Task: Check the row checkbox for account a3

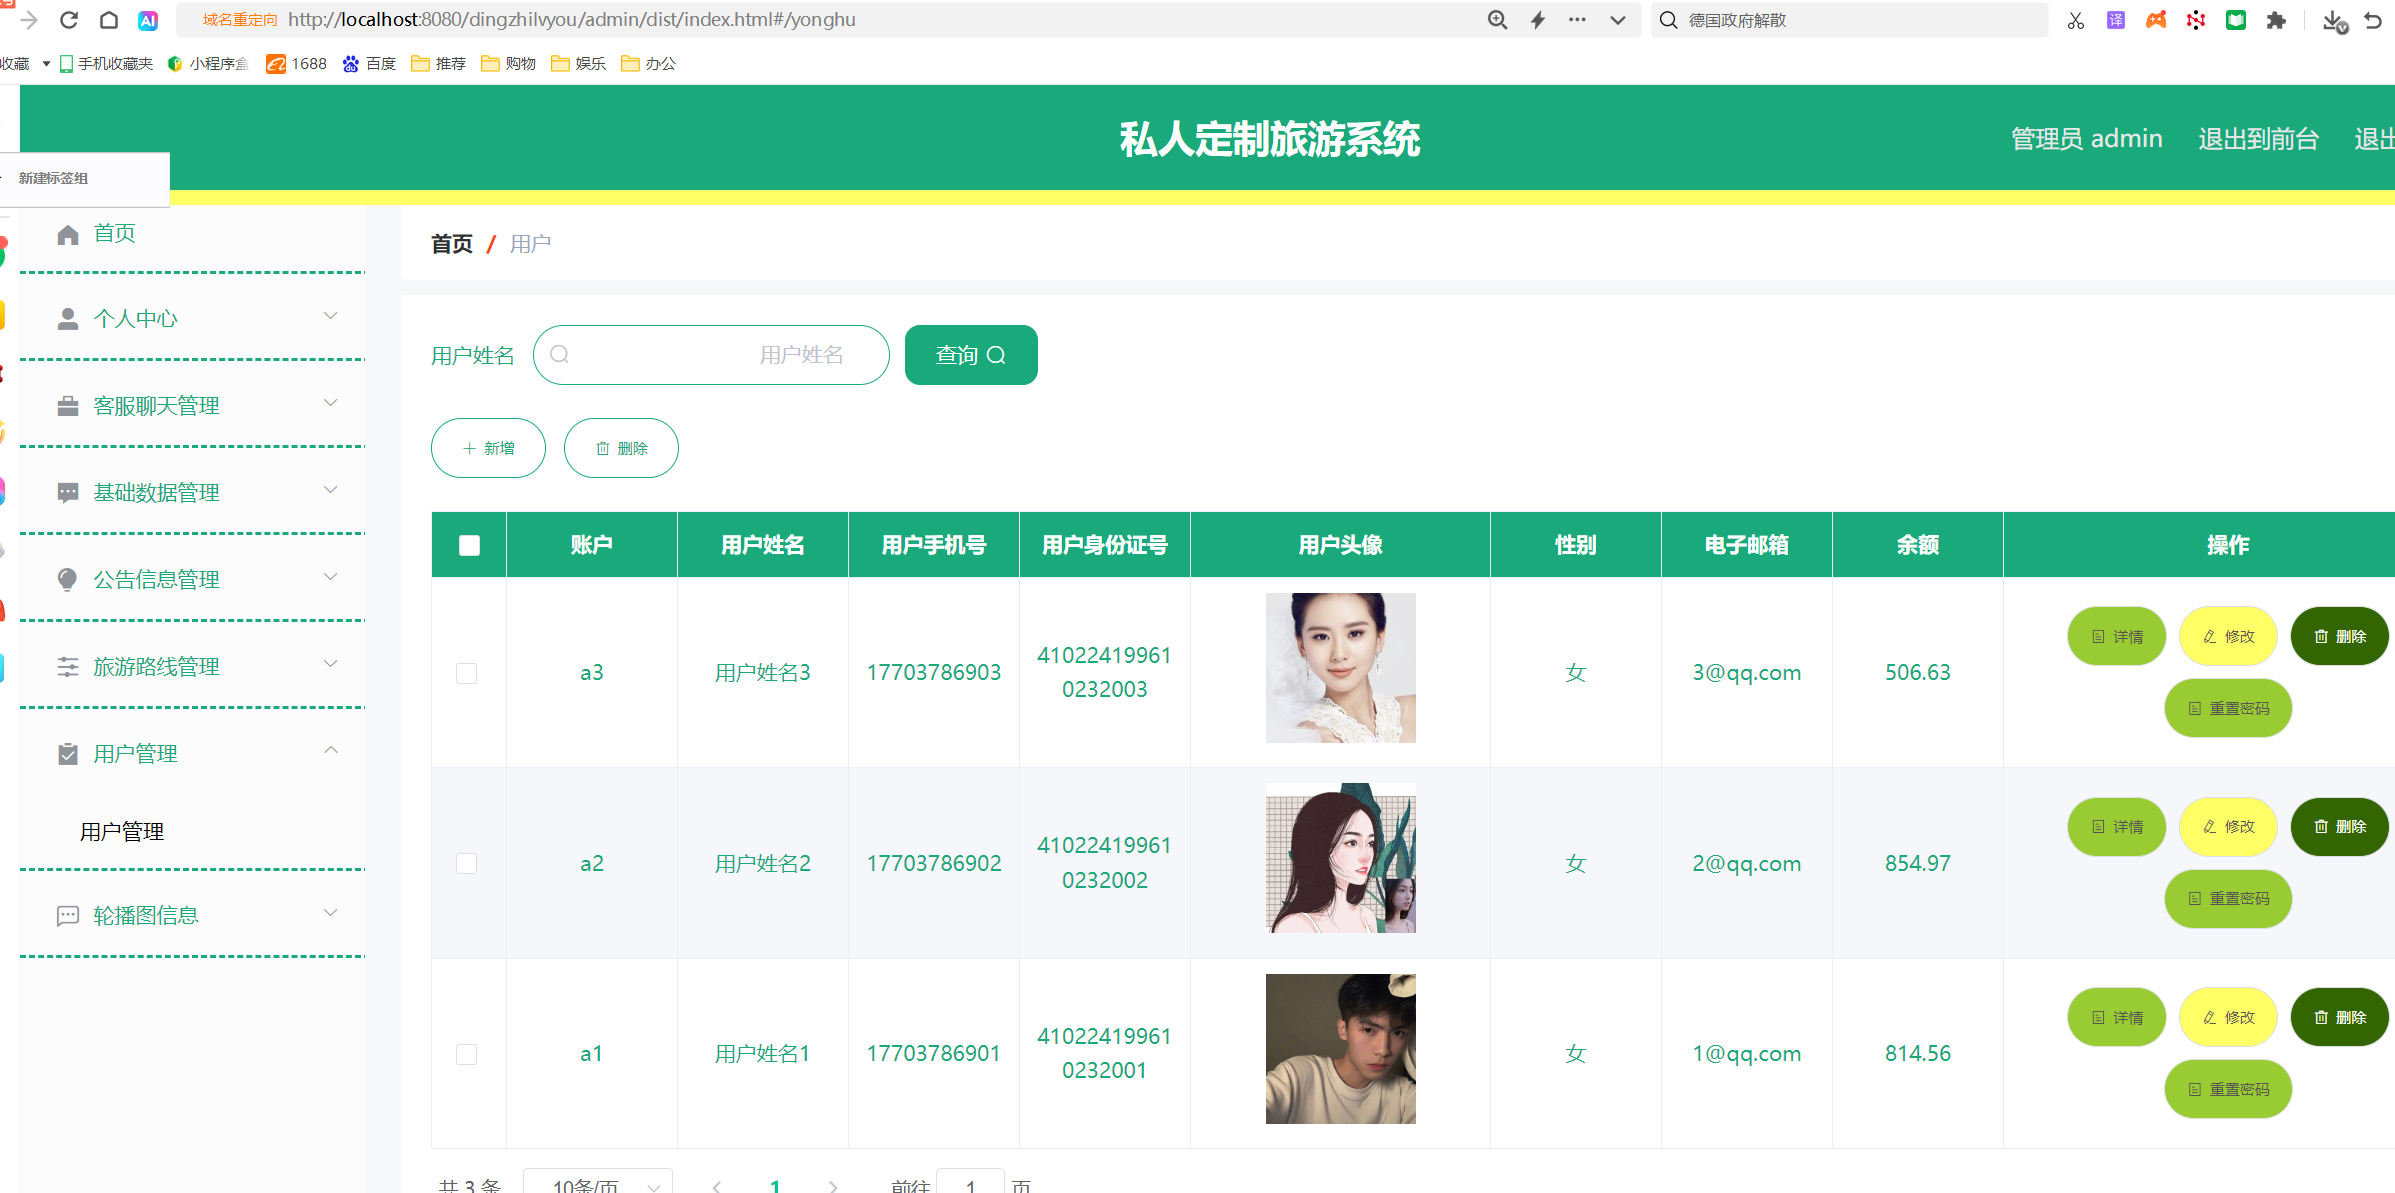Action: tap(466, 673)
